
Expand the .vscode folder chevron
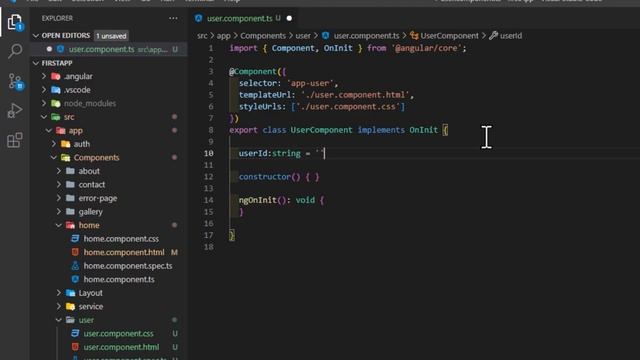[44, 90]
